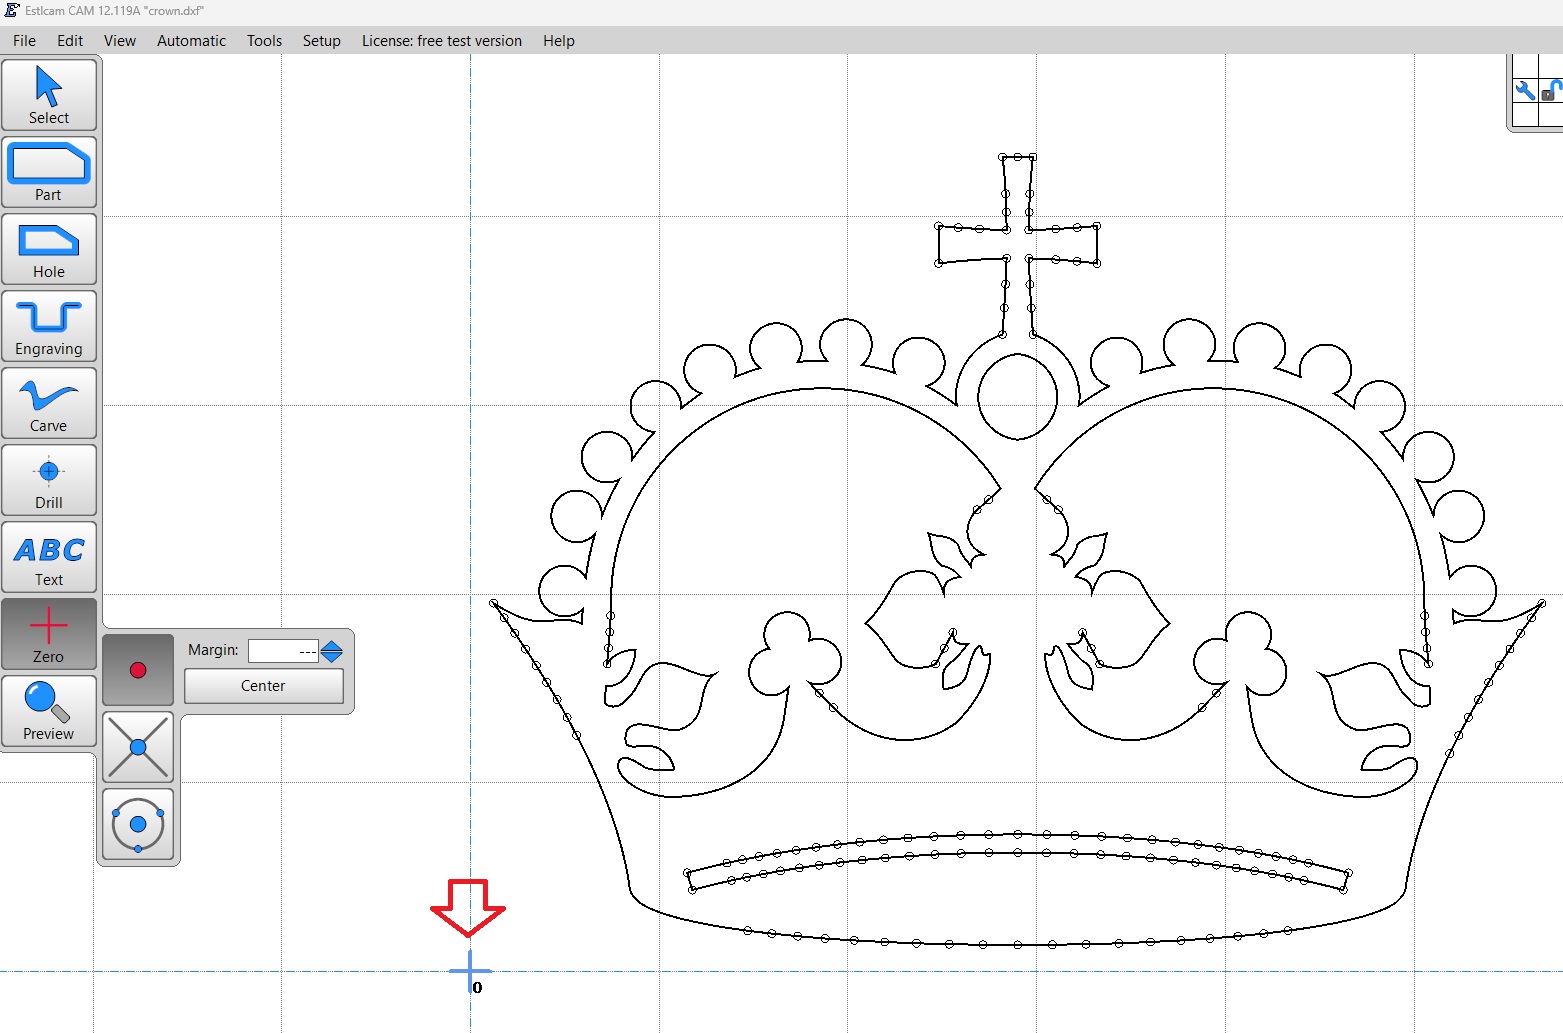Image resolution: width=1563 pixels, height=1033 pixels.
Task: Activate the Drill tool
Action: coord(49,480)
